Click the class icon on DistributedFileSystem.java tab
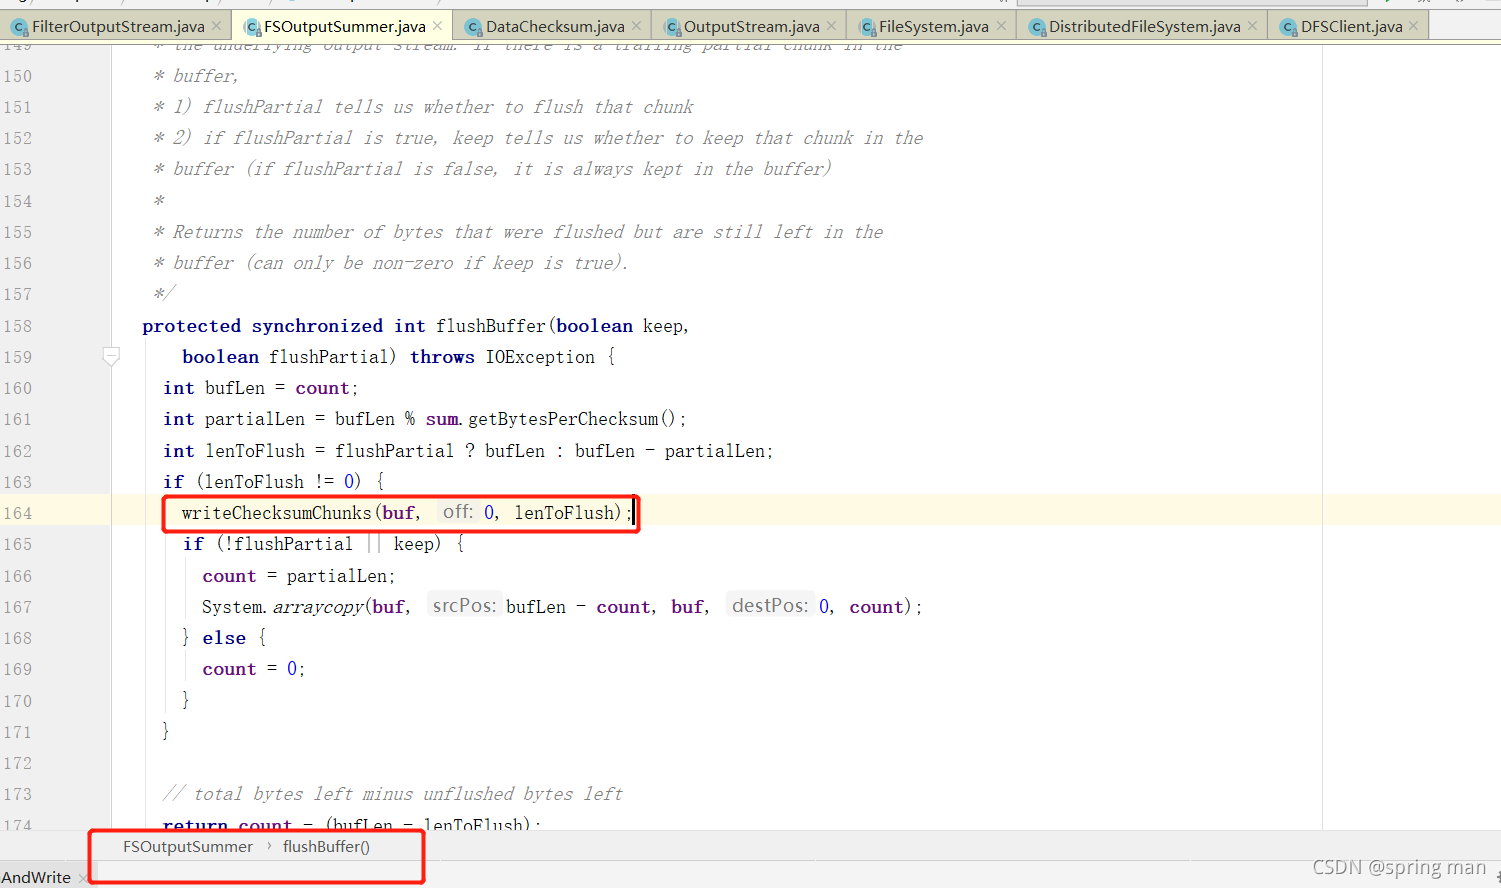This screenshot has height=888, width=1501. [1037, 27]
